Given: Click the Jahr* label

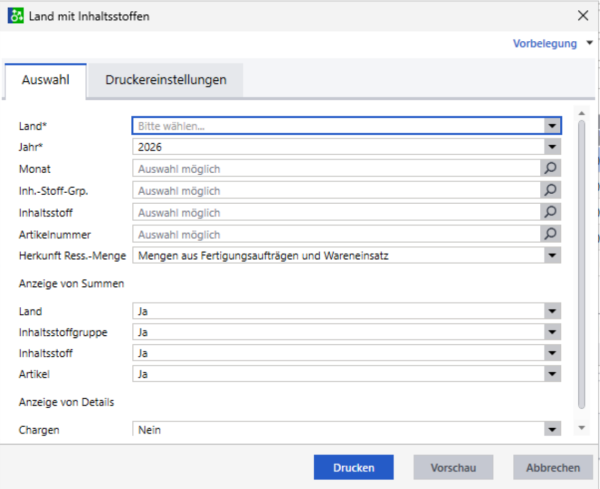Looking at the screenshot, I should click(31, 147).
